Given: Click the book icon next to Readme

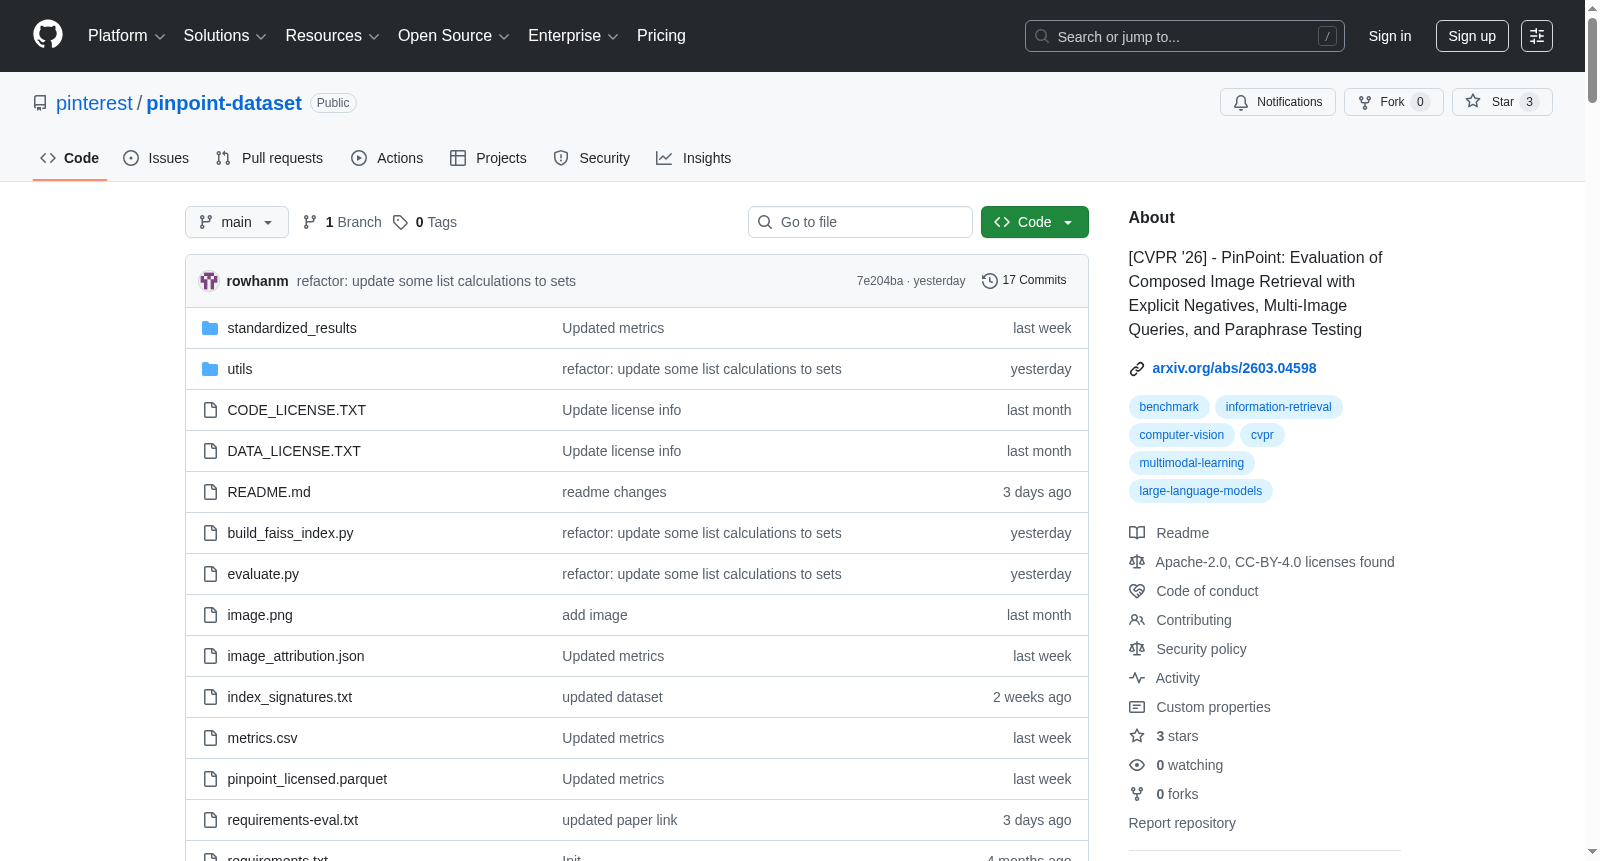Looking at the screenshot, I should pyautogui.click(x=1137, y=533).
